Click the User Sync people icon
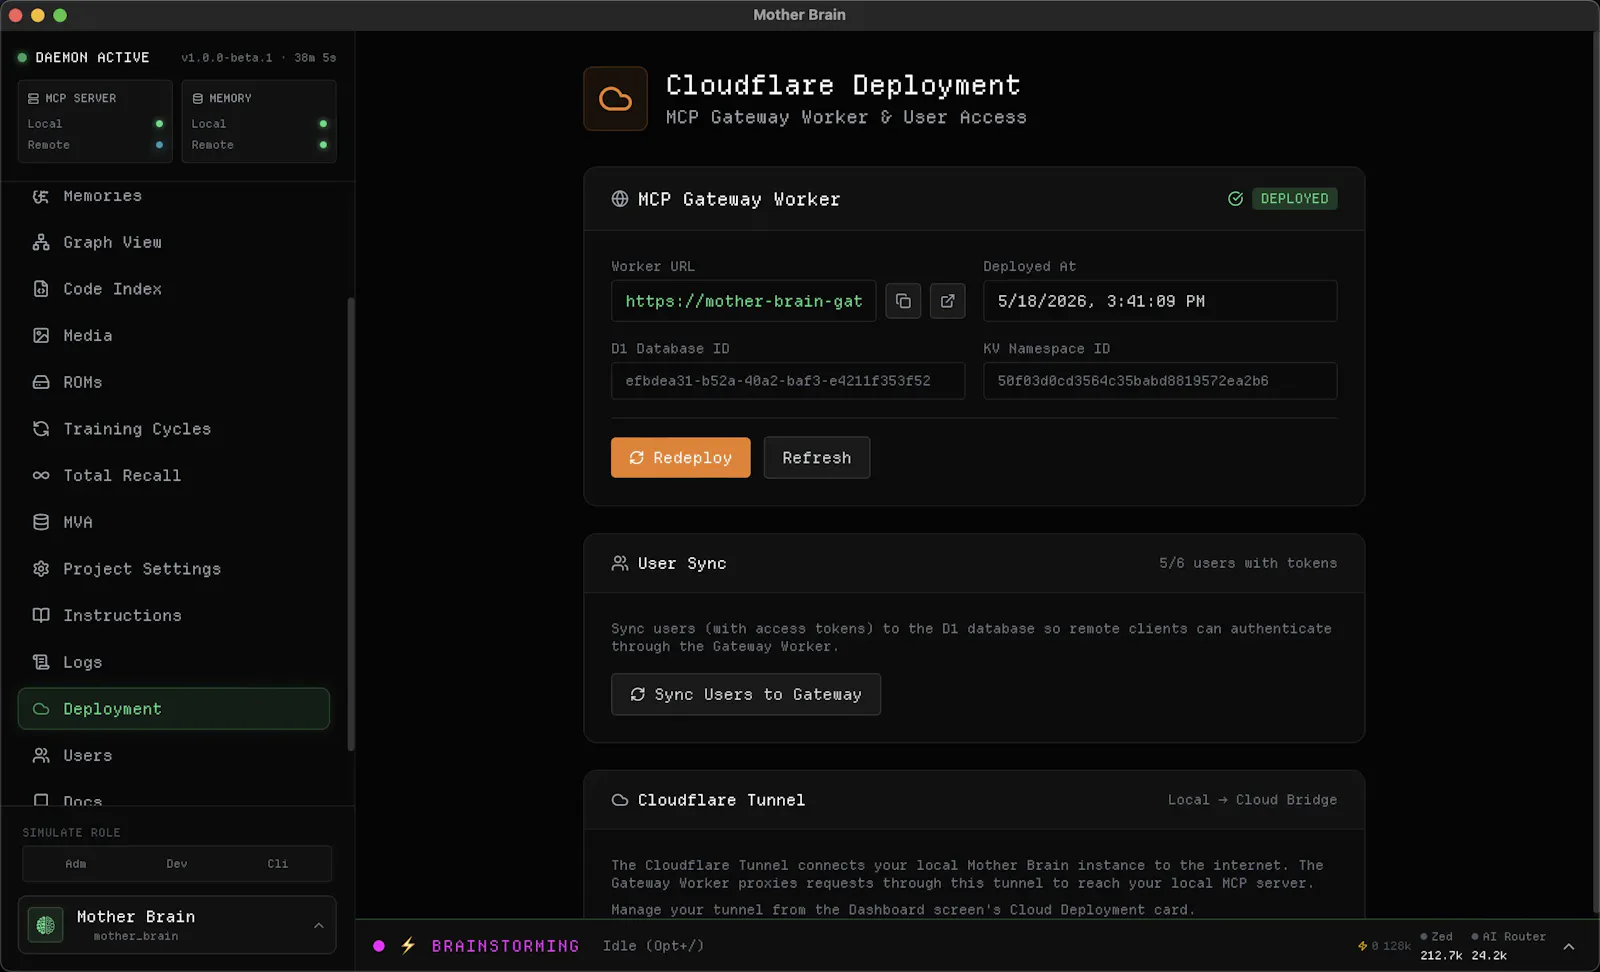The height and width of the screenshot is (972, 1600). tap(620, 564)
